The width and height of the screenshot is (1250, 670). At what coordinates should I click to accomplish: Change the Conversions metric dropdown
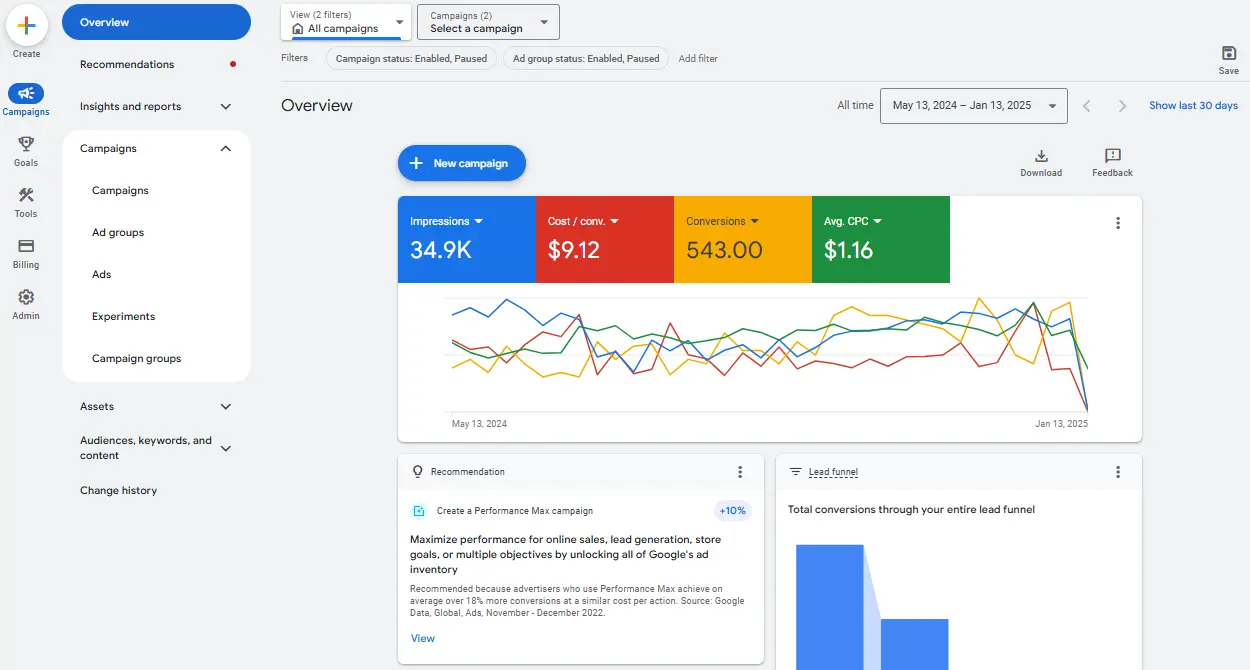(722, 222)
